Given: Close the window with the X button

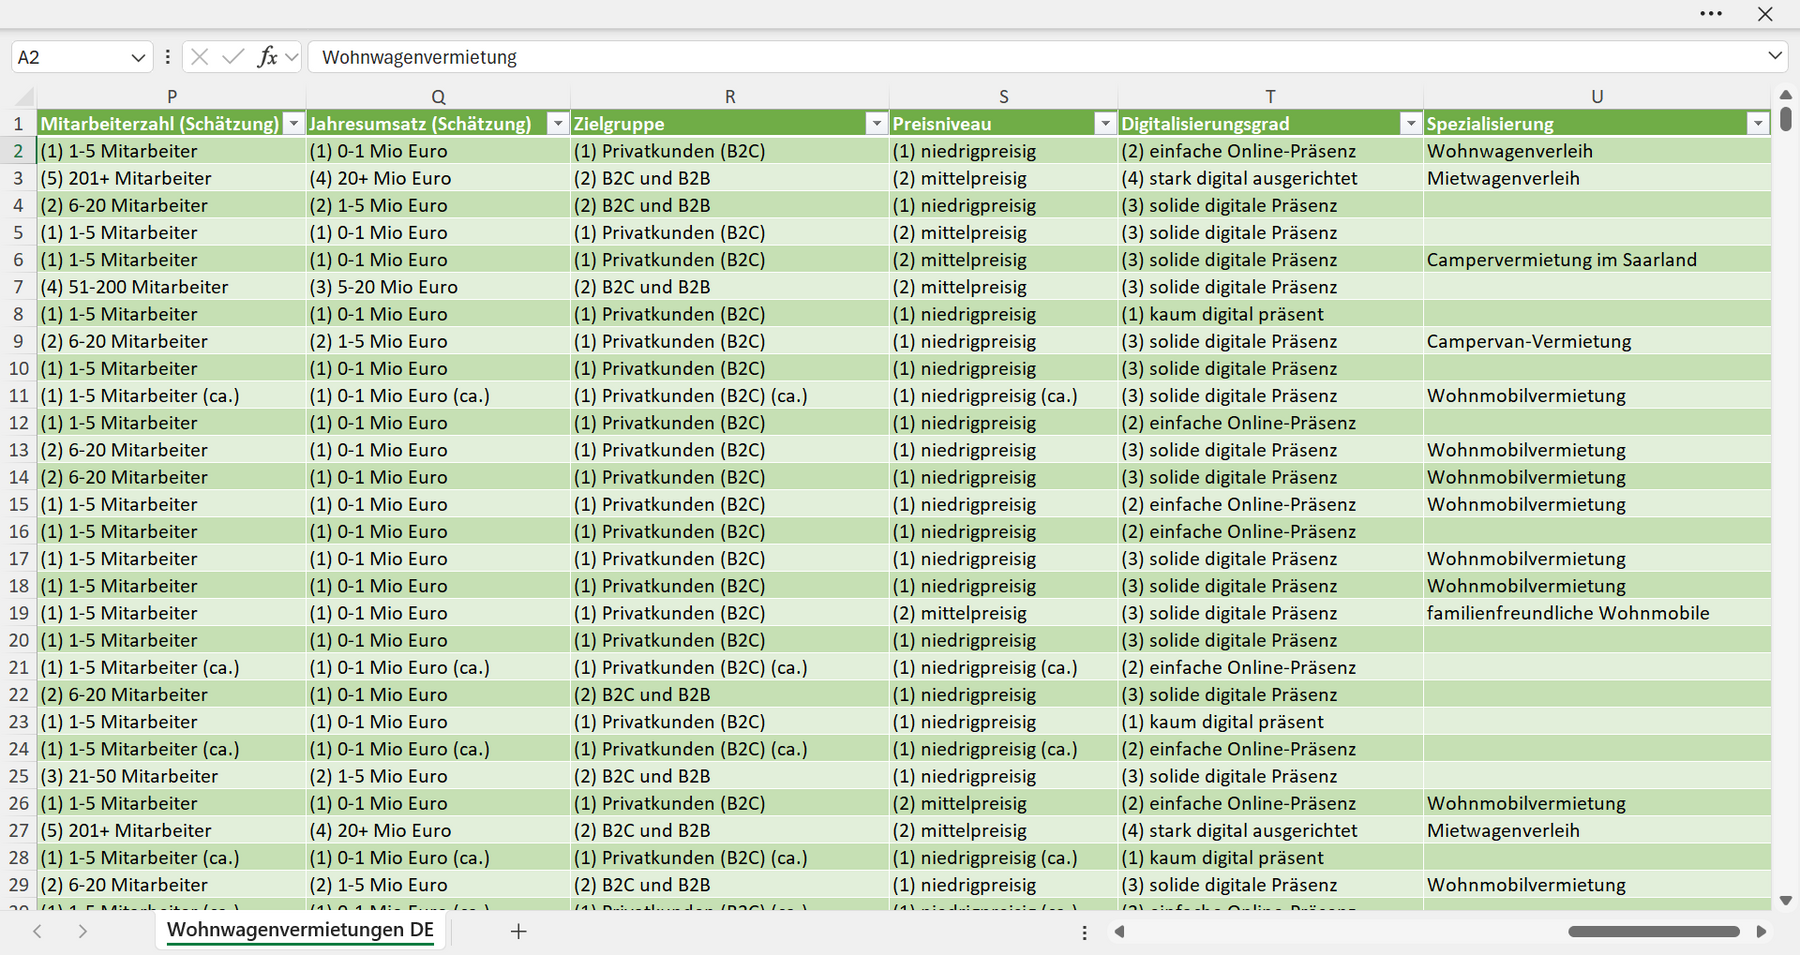Looking at the screenshot, I should click(1765, 14).
